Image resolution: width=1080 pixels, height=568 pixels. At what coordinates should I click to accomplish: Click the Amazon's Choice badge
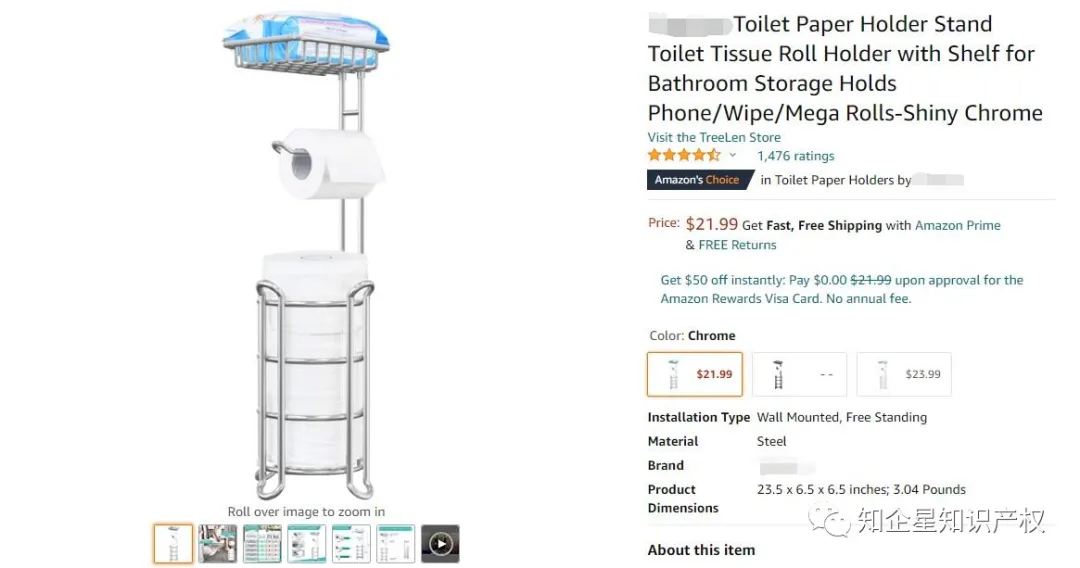[698, 180]
